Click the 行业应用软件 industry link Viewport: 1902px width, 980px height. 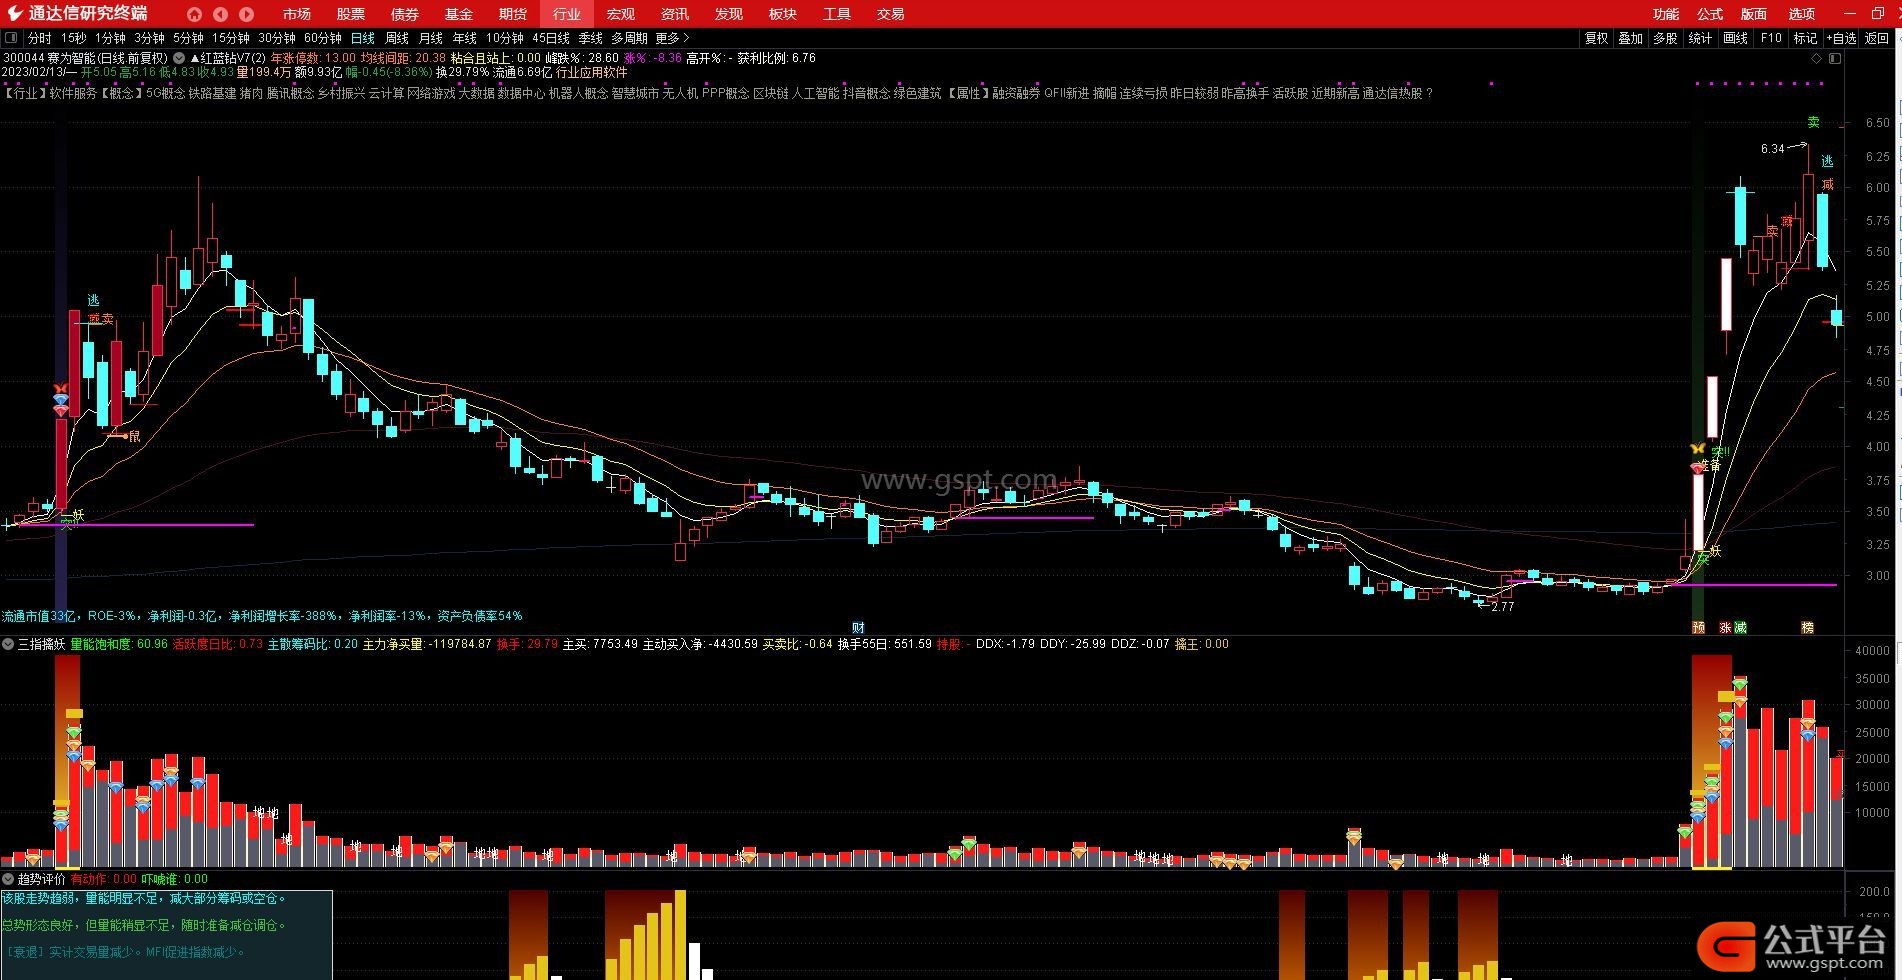[592, 72]
